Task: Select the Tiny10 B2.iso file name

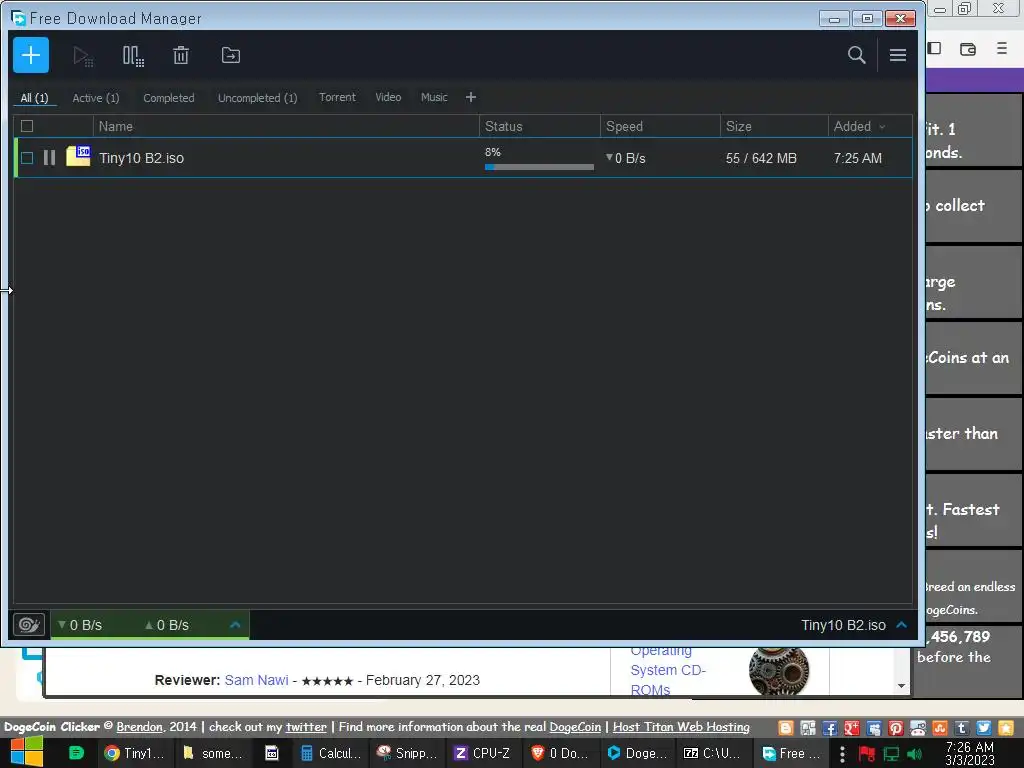Action: [142, 158]
